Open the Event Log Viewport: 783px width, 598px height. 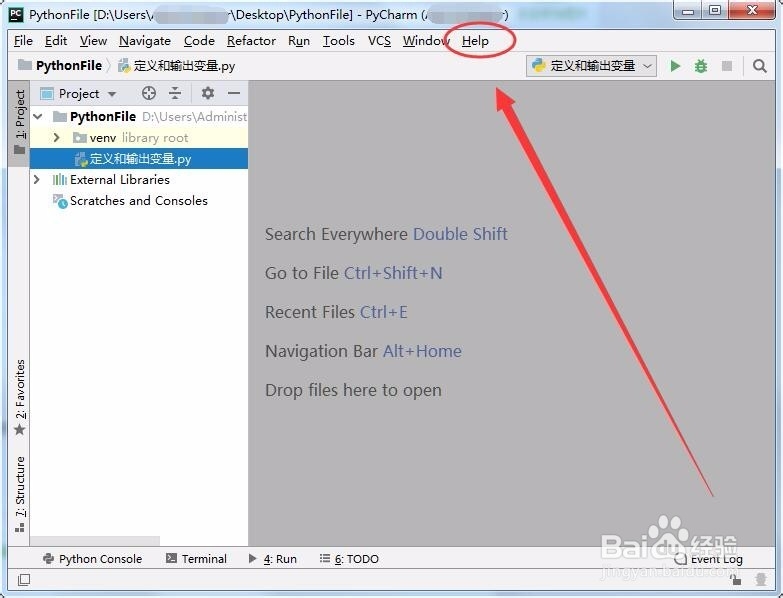pos(709,560)
